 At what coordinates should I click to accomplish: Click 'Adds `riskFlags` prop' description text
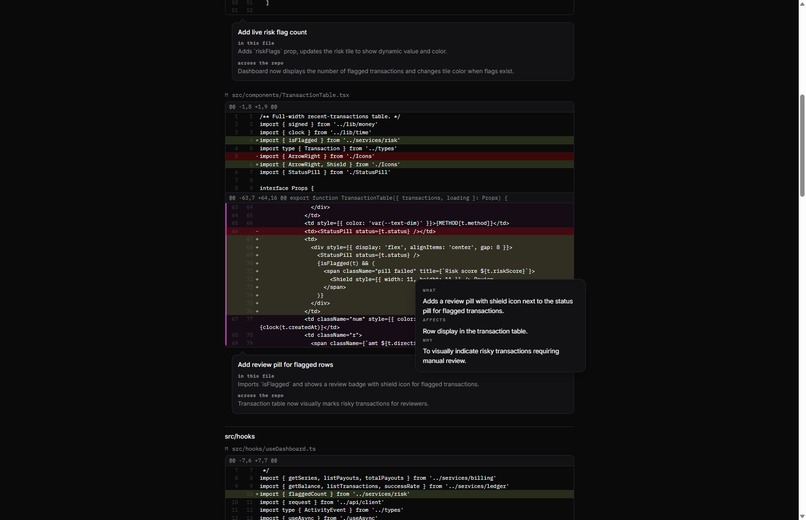coord(342,51)
